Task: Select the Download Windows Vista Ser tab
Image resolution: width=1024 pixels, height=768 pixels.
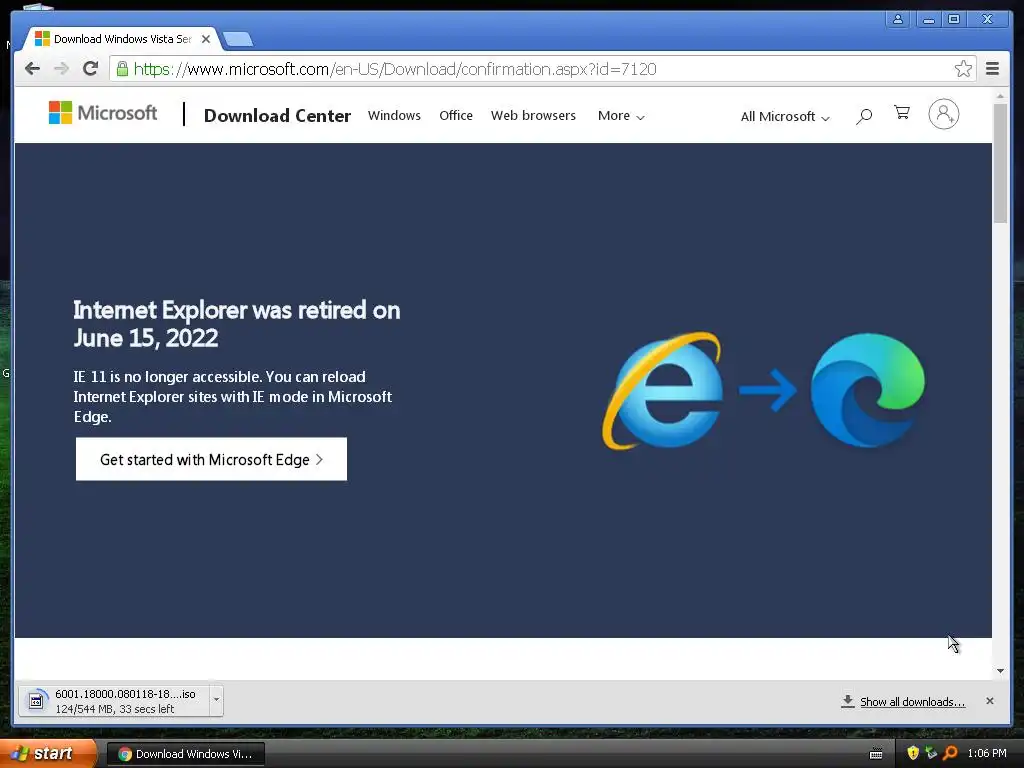Action: (121, 39)
